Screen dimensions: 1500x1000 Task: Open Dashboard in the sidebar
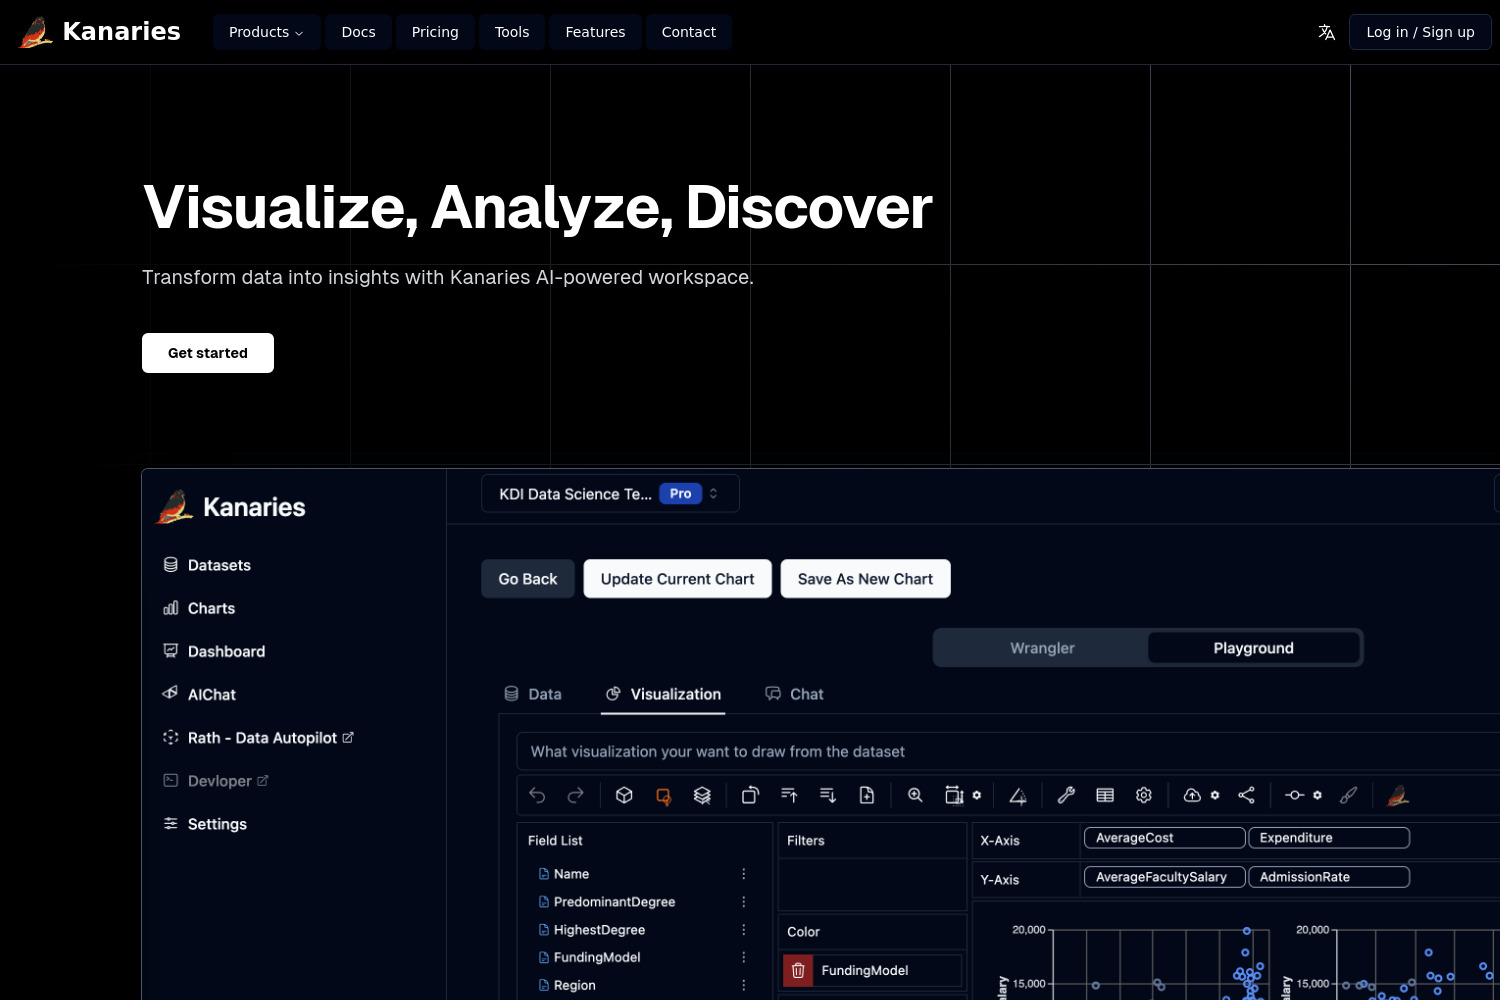(214, 651)
